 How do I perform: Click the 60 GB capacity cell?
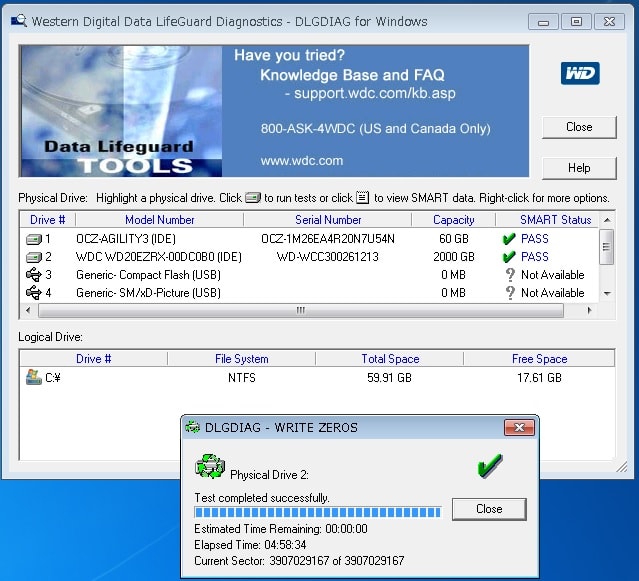pos(454,239)
